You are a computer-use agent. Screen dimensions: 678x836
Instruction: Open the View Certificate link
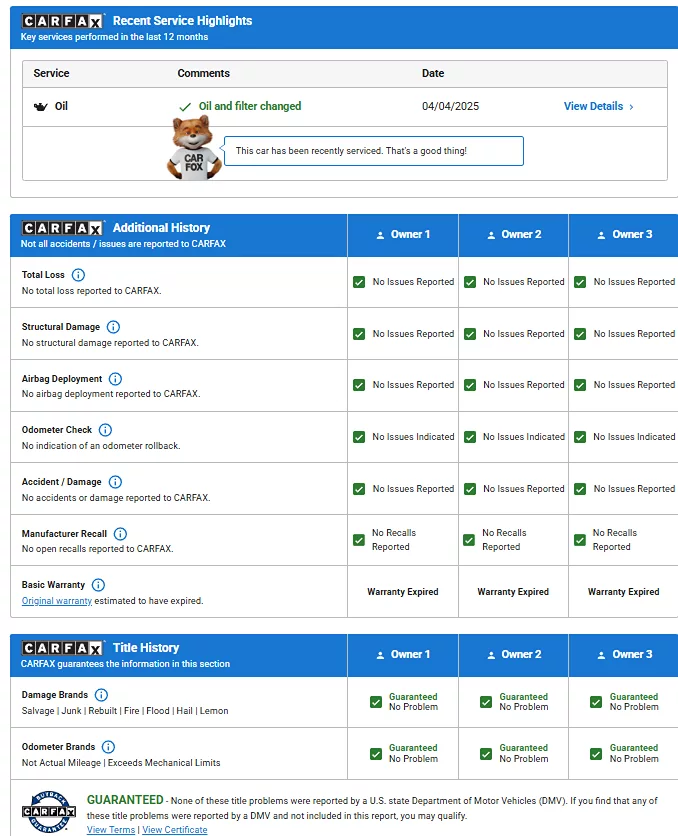click(x=175, y=830)
